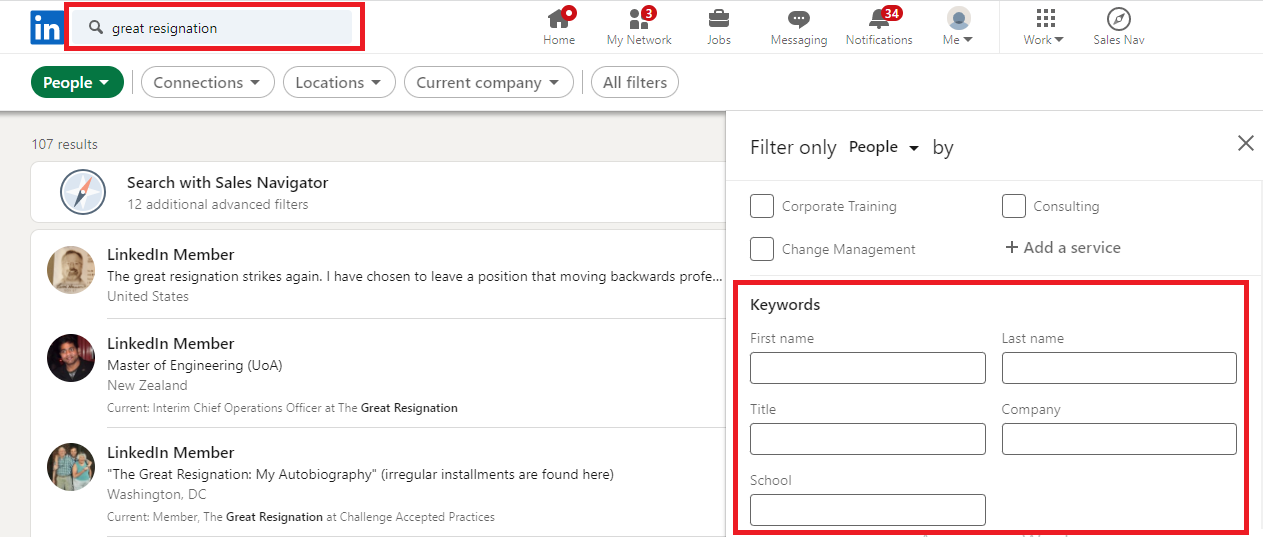The height and width of the screenshot is (537, 1263).
Task: Open the United States member's profile photo
Action: pos(71,270)
